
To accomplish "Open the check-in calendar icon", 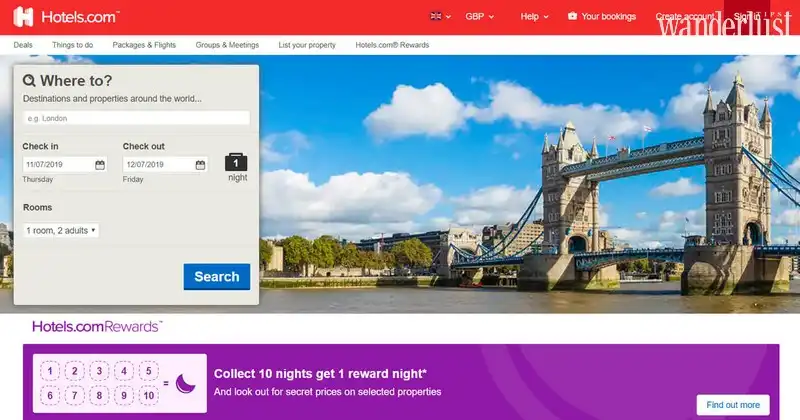I will pyautogui.click(x=100, y=164).
